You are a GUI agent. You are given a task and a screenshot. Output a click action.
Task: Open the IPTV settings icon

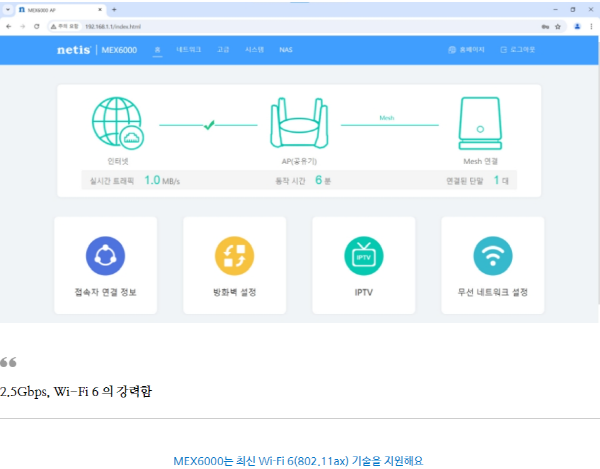(x=364, y=256)
